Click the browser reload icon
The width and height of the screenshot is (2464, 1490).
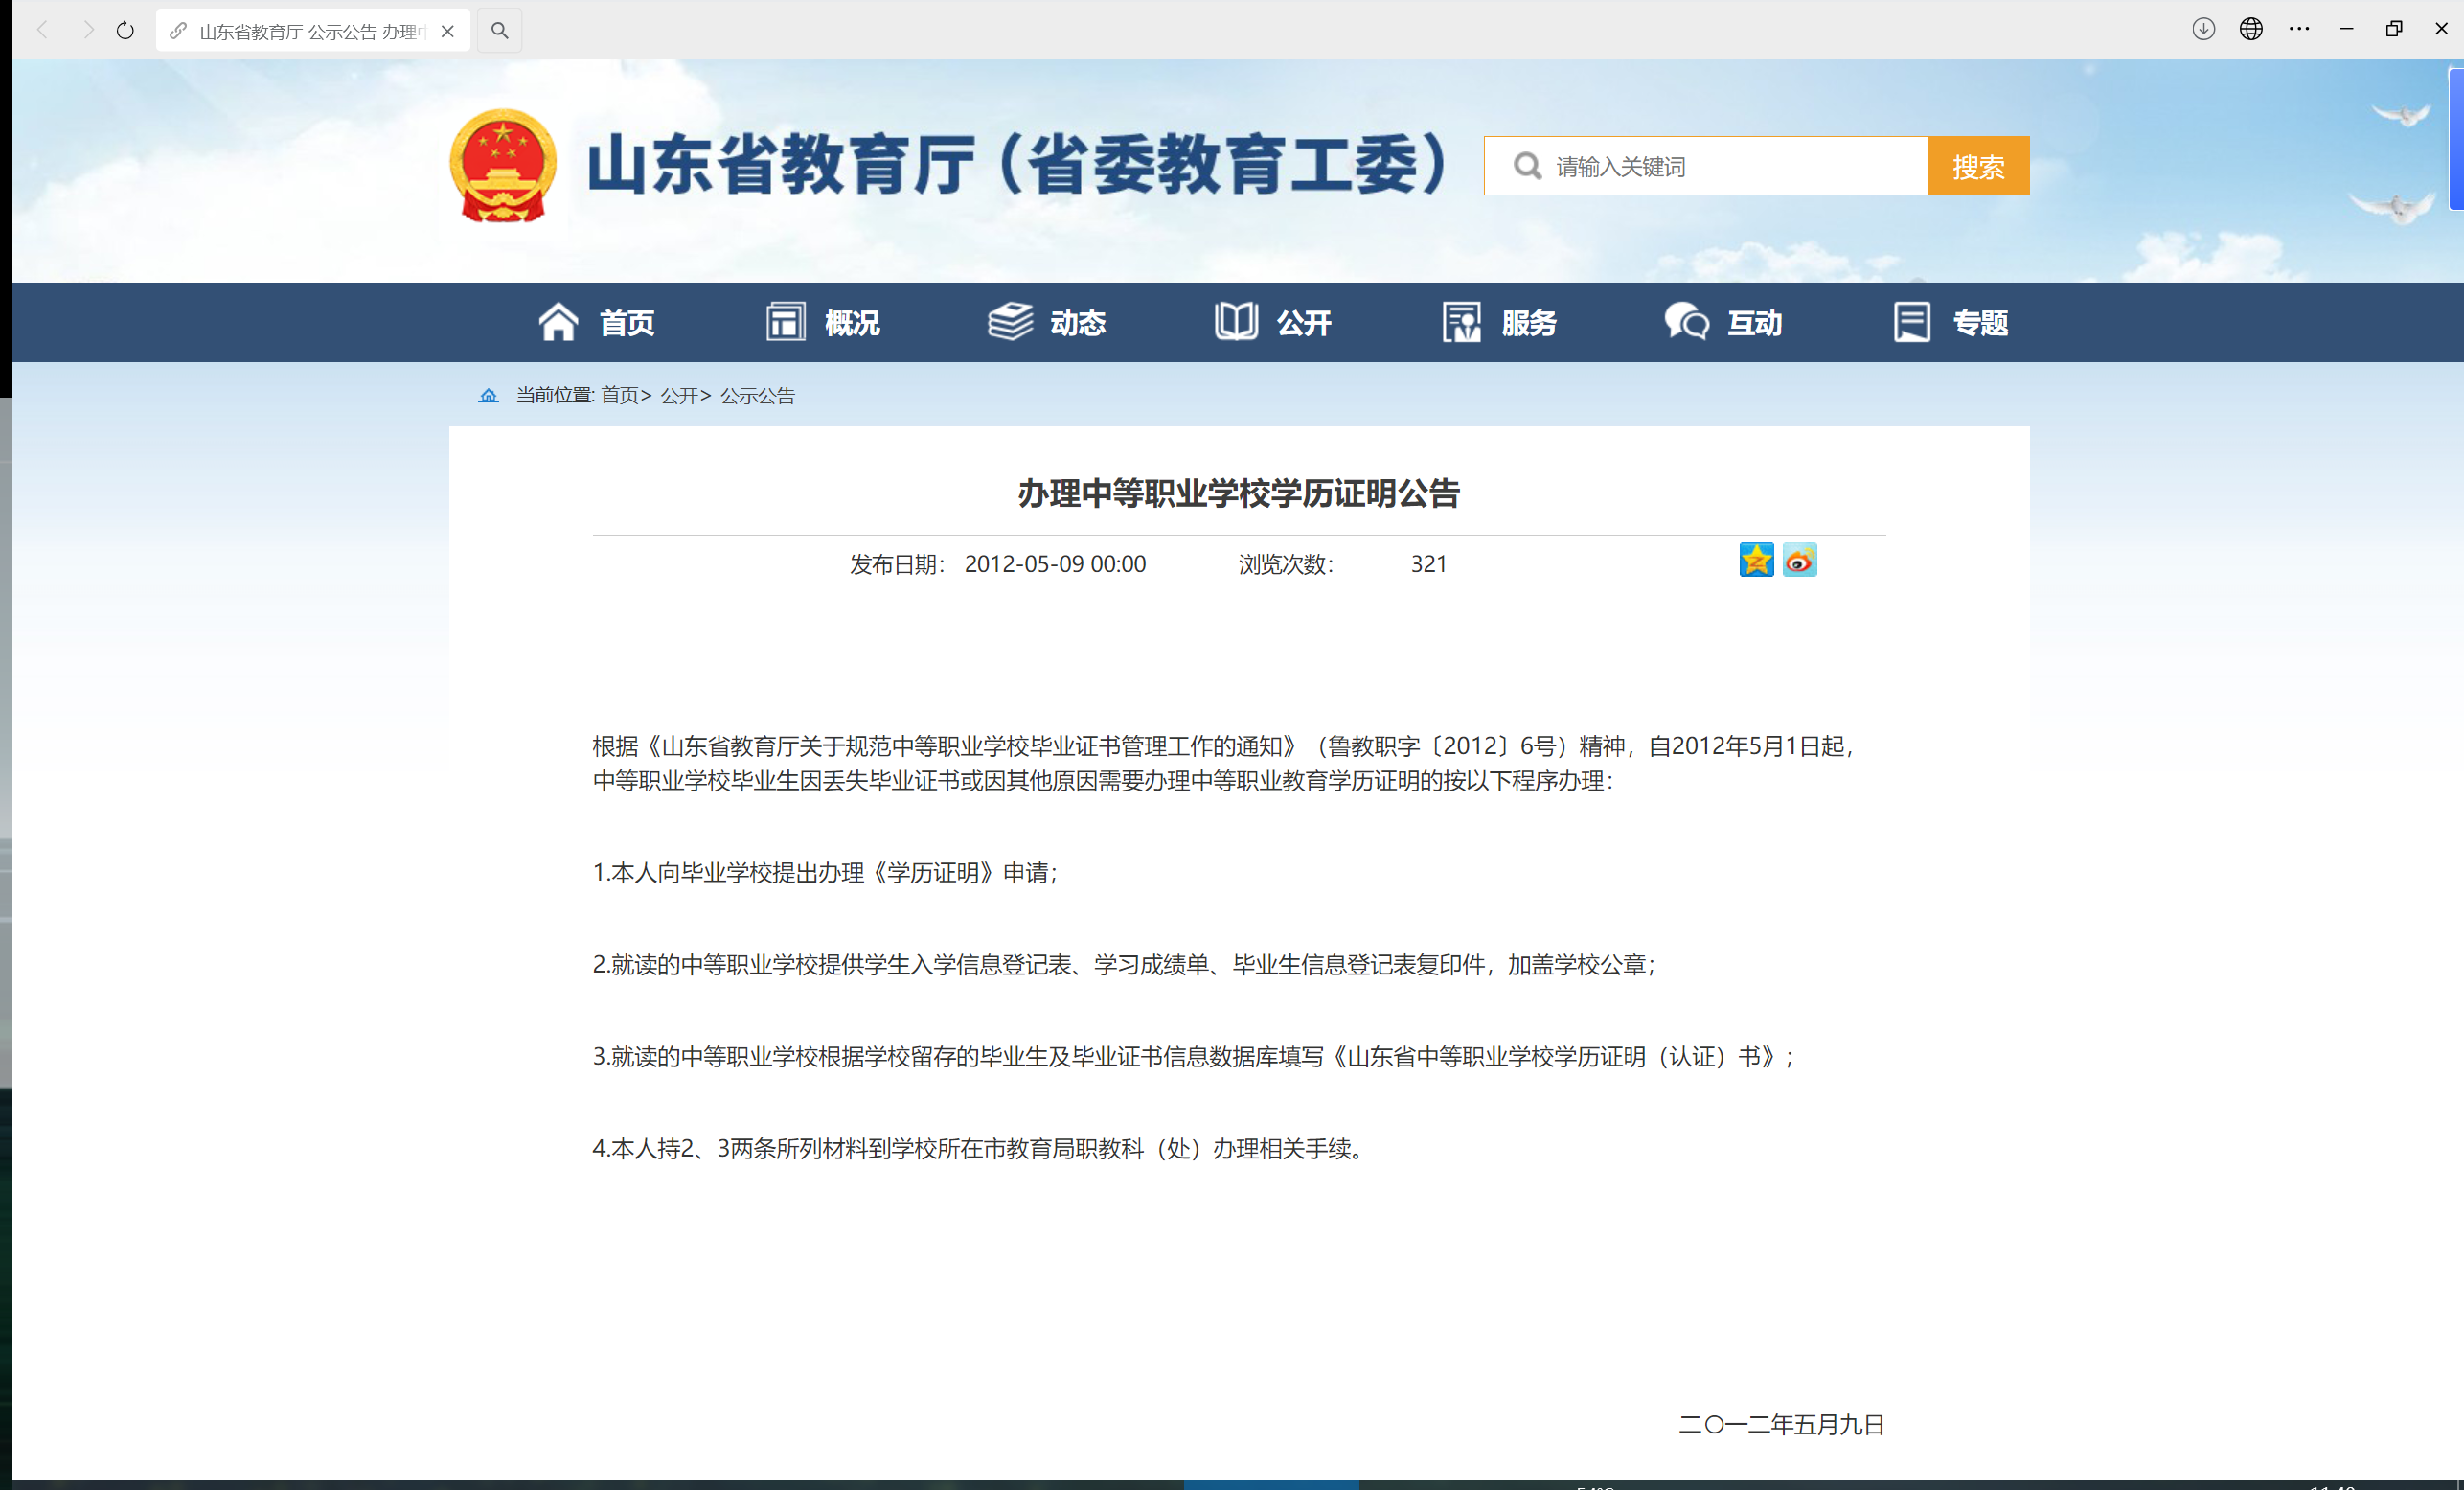pos(125,31)
